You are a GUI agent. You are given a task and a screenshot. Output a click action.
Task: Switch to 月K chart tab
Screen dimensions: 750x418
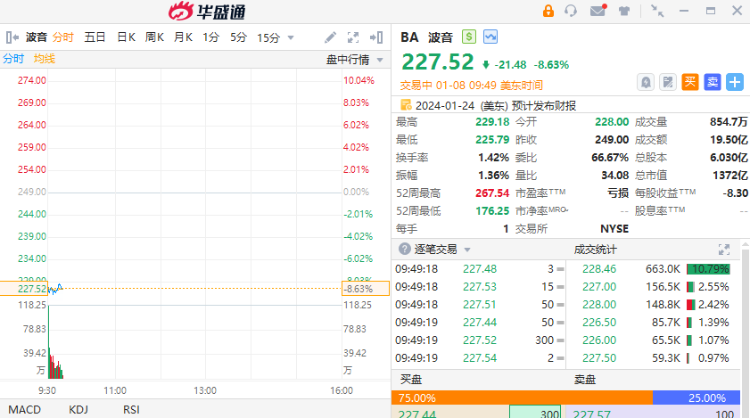(183, 37)
